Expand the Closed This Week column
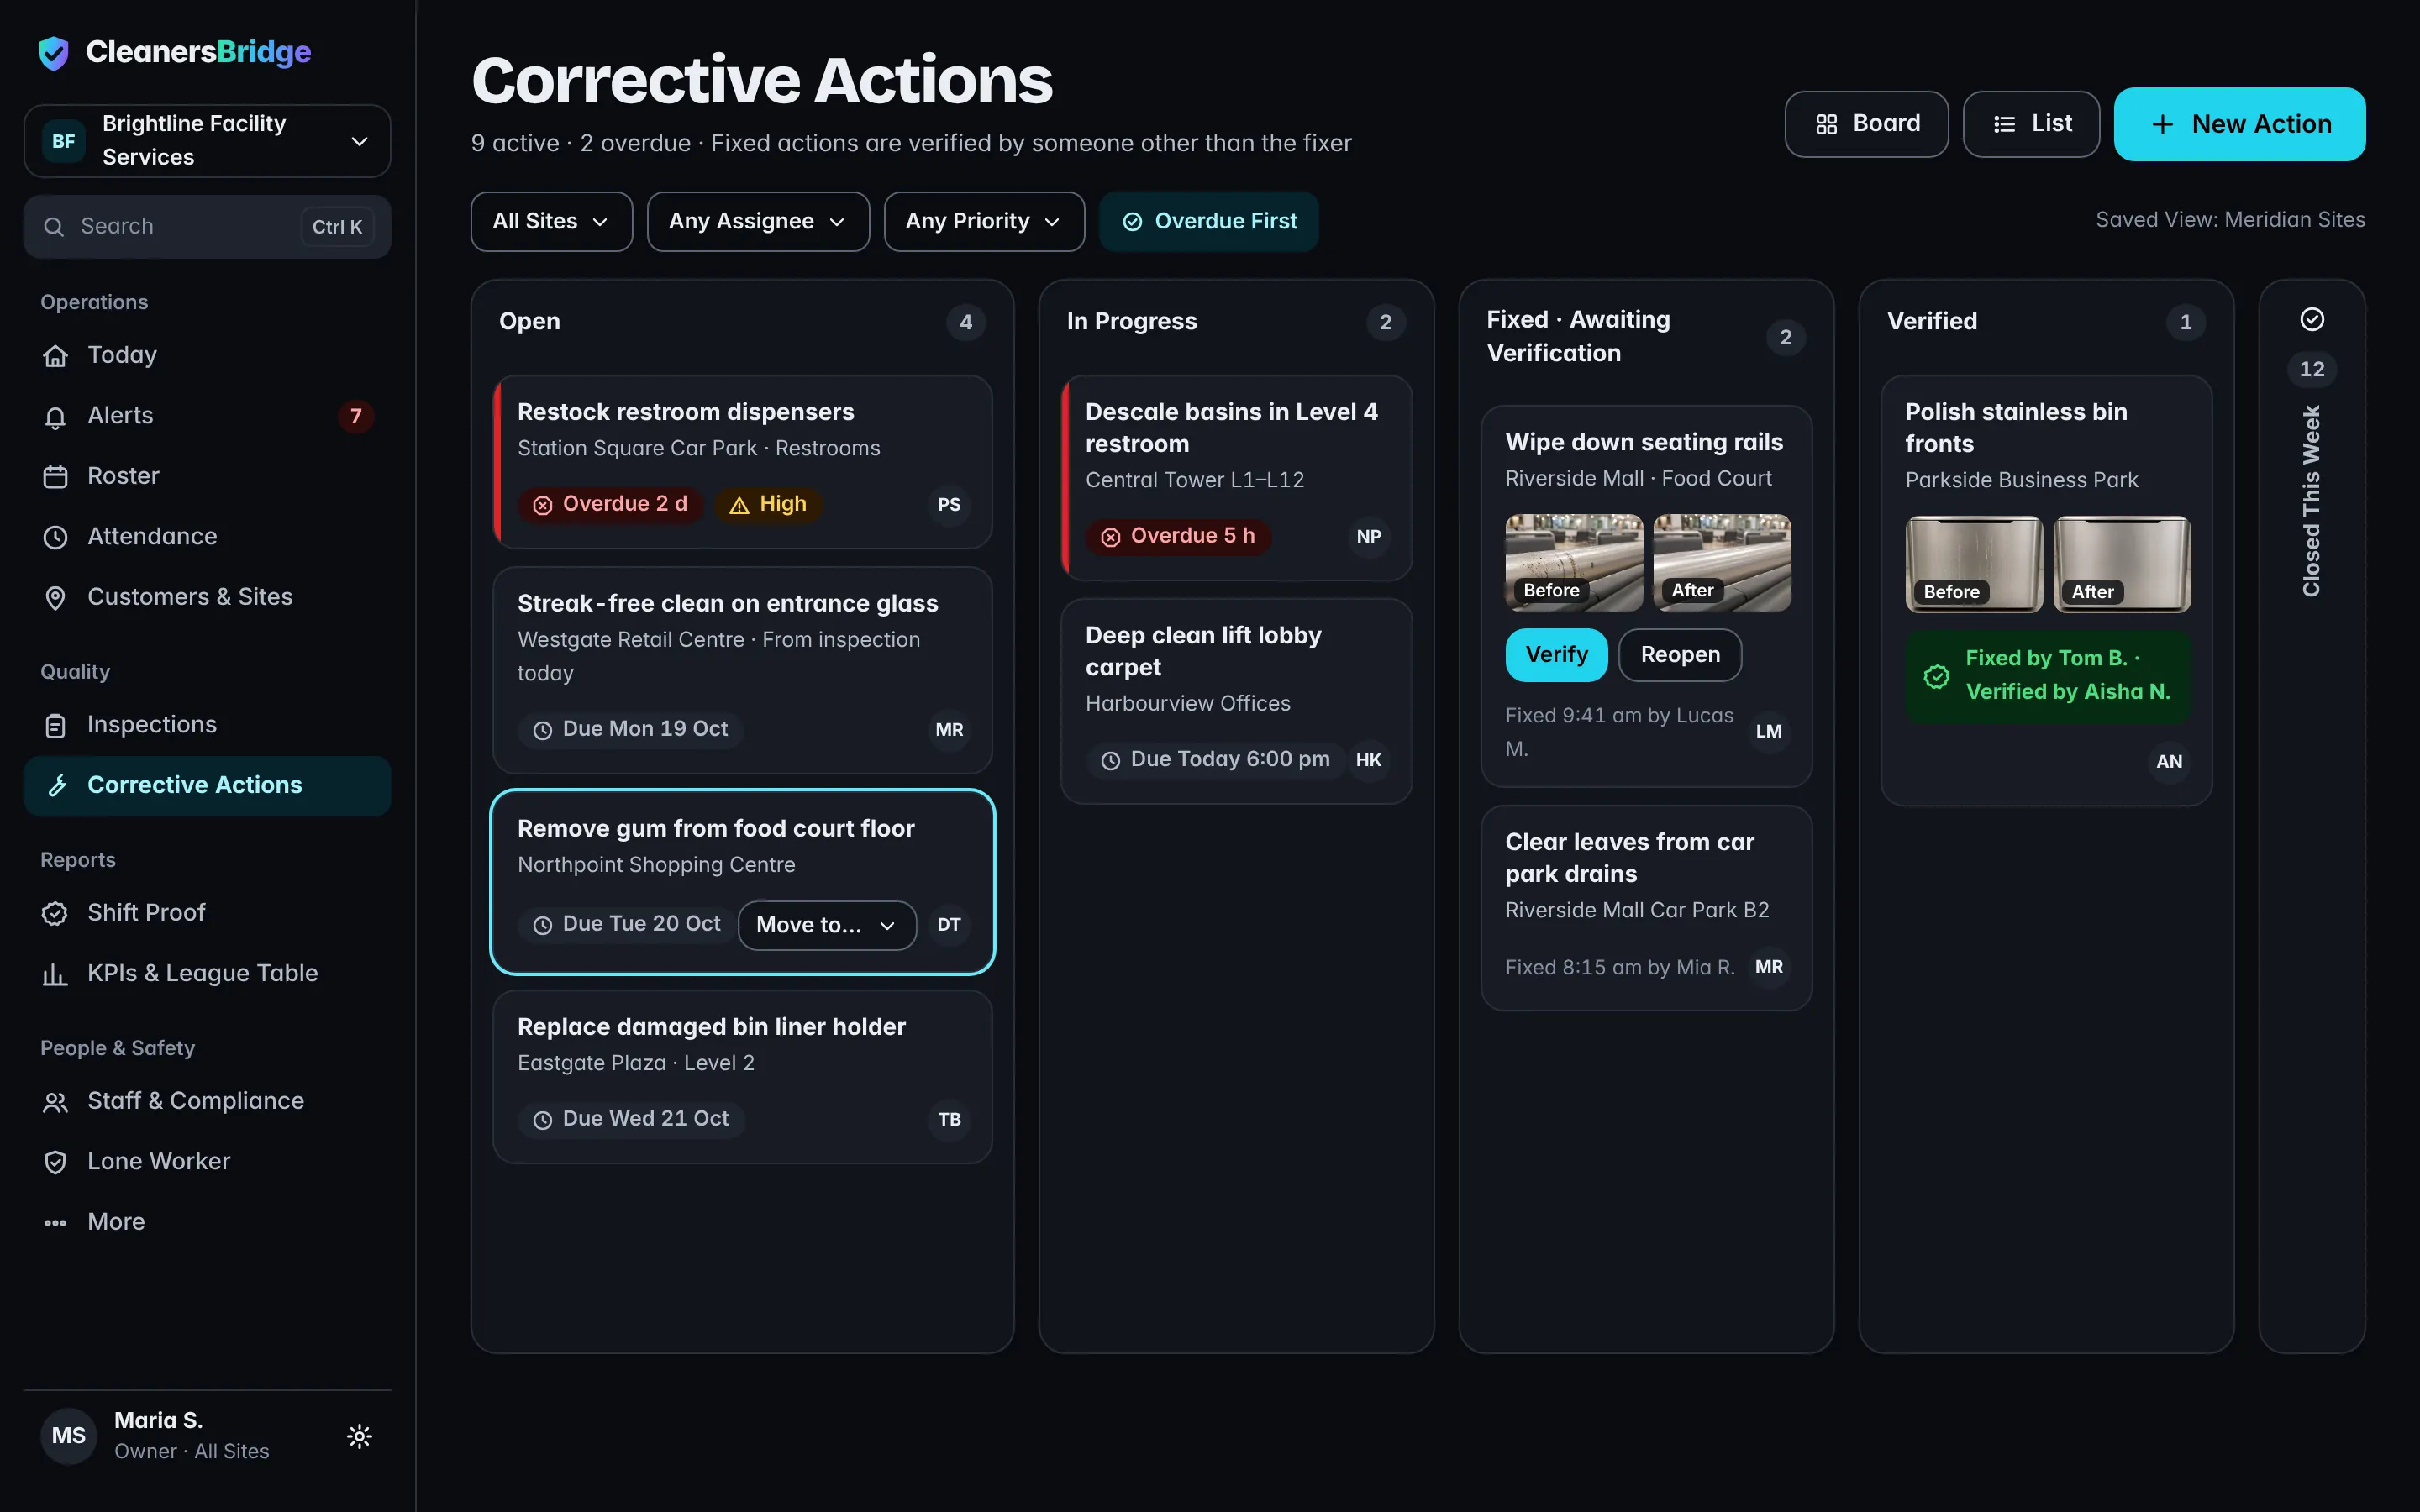2420x1512 pixels. click(2312, 815)
